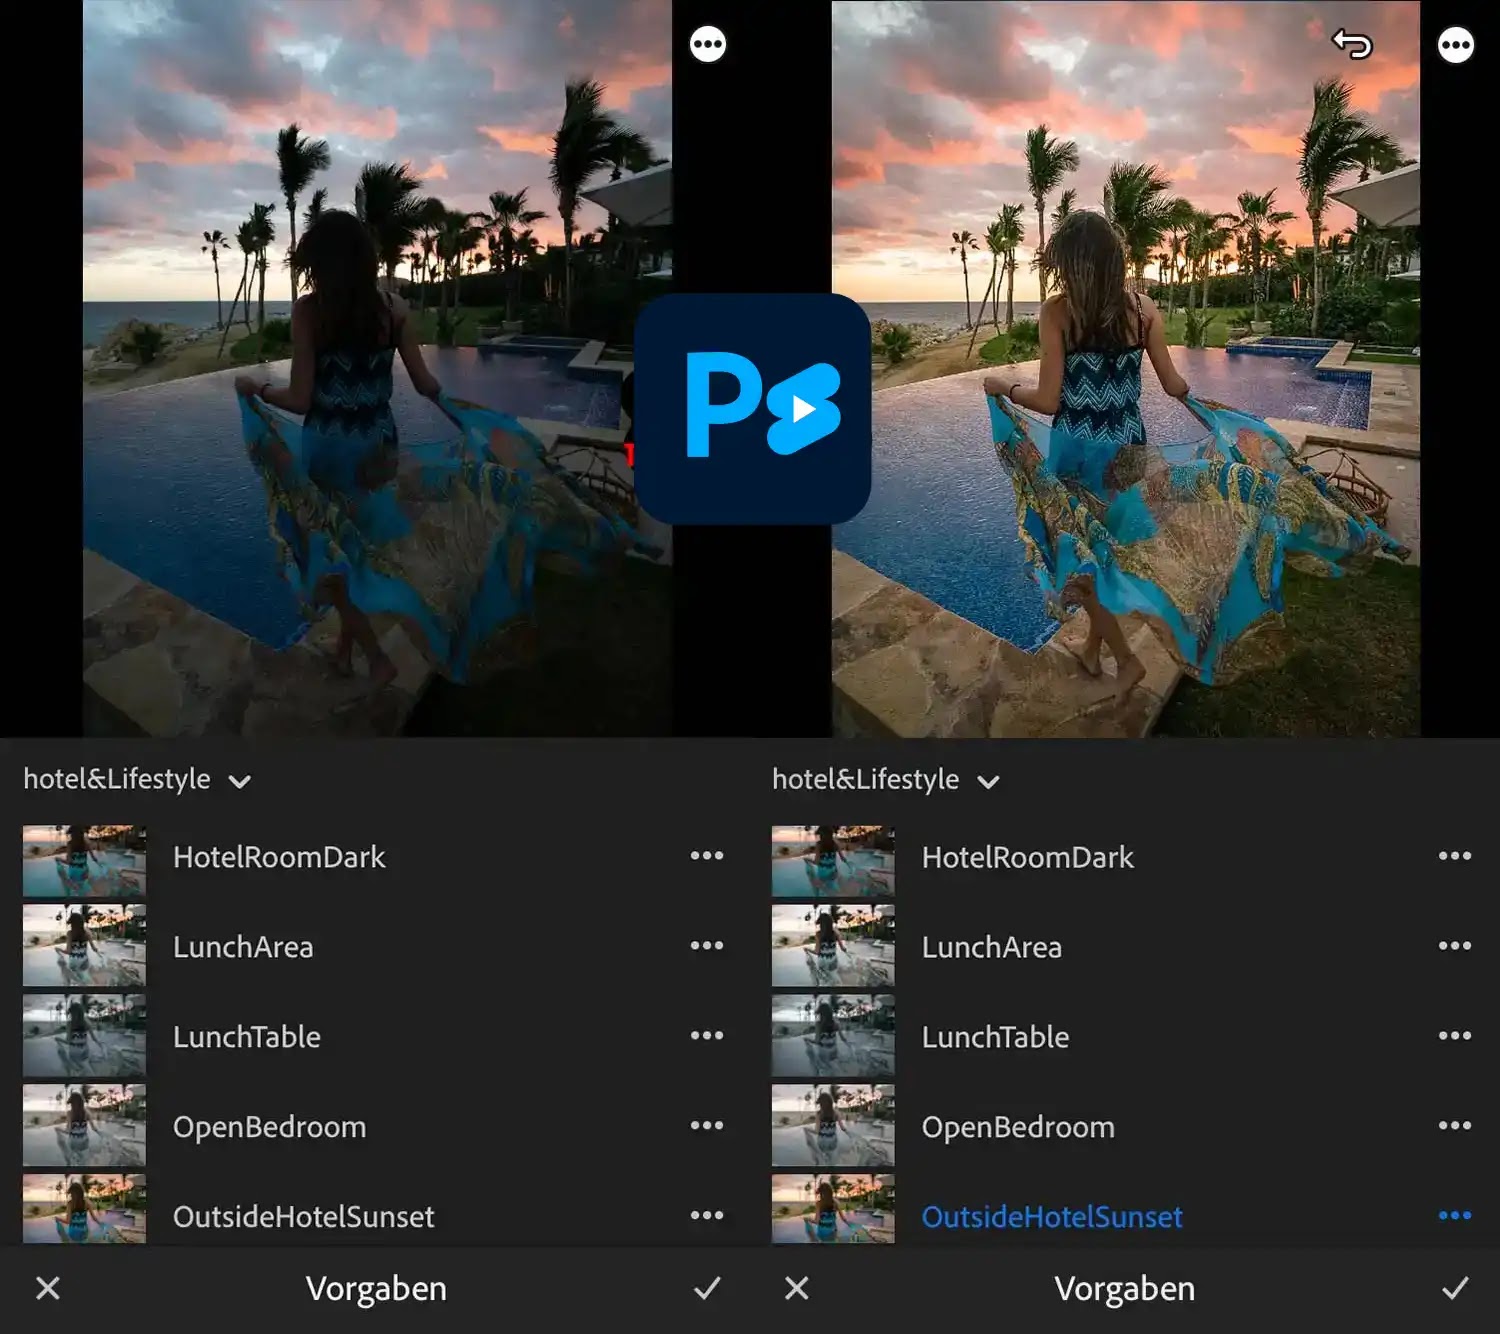The width and height of the screenshot is (1500, 1334).
Task: Tap the brighter edited photo on the right
Action: [x=1126, y=368]
